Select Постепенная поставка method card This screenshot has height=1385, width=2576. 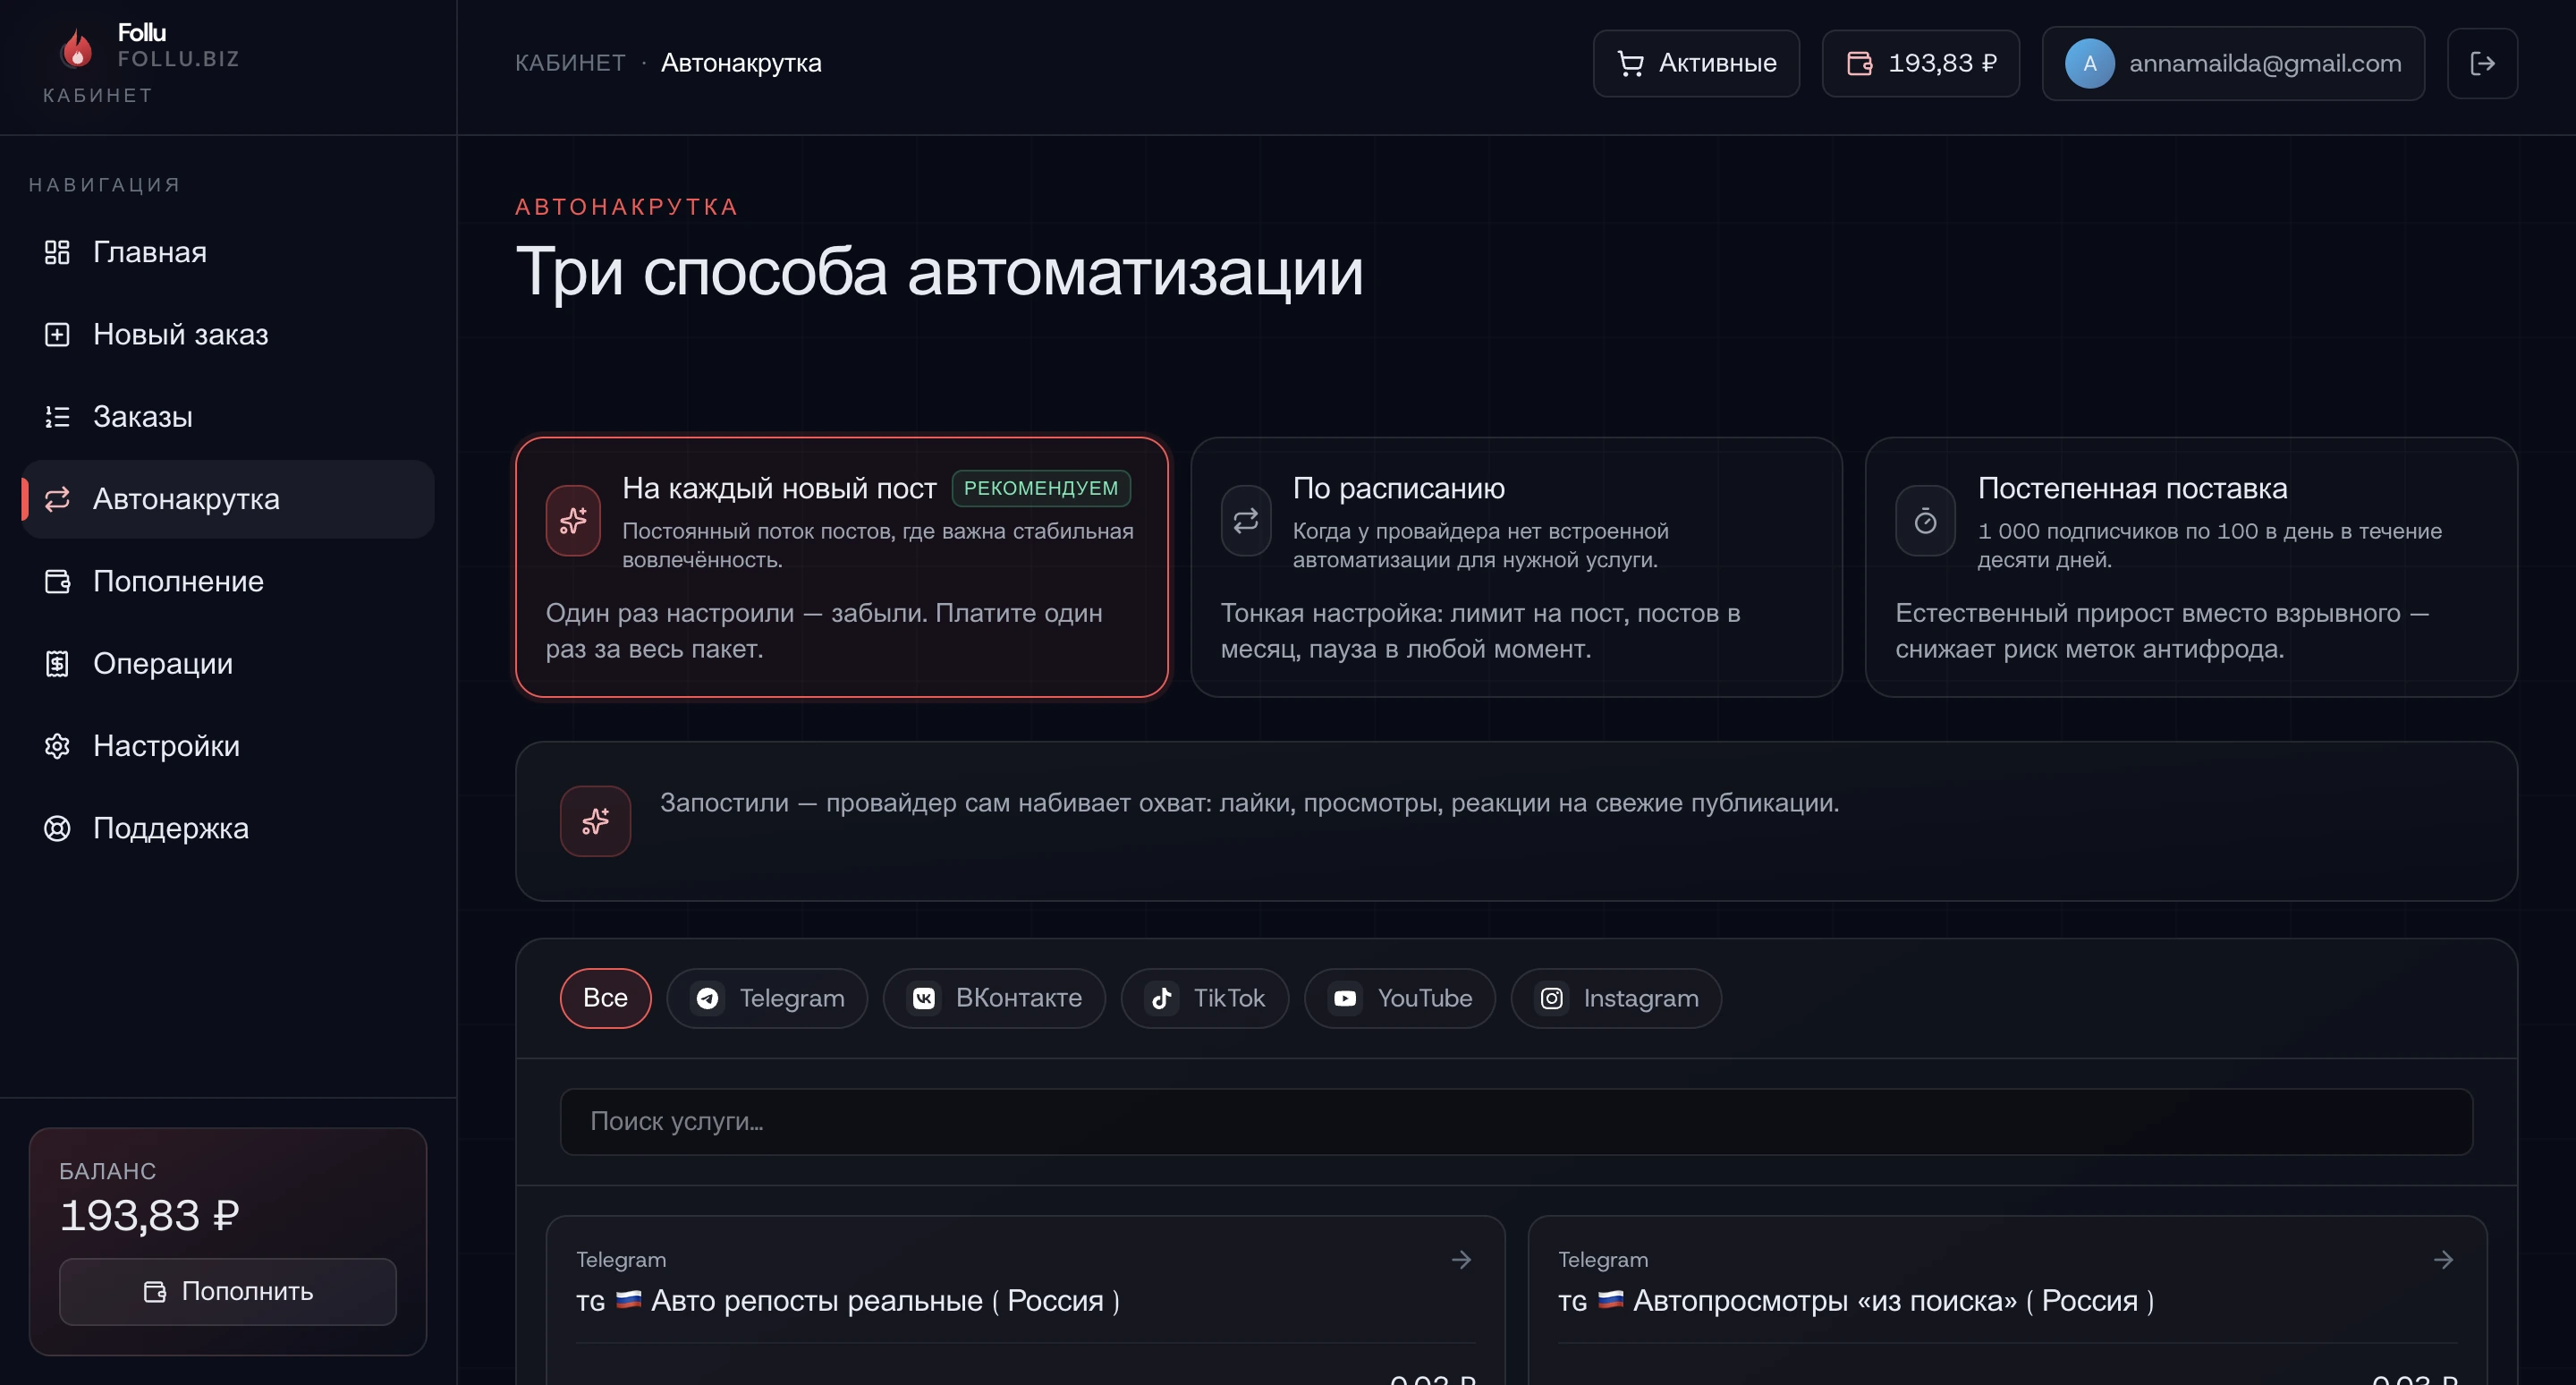(x=2191, y=567)
